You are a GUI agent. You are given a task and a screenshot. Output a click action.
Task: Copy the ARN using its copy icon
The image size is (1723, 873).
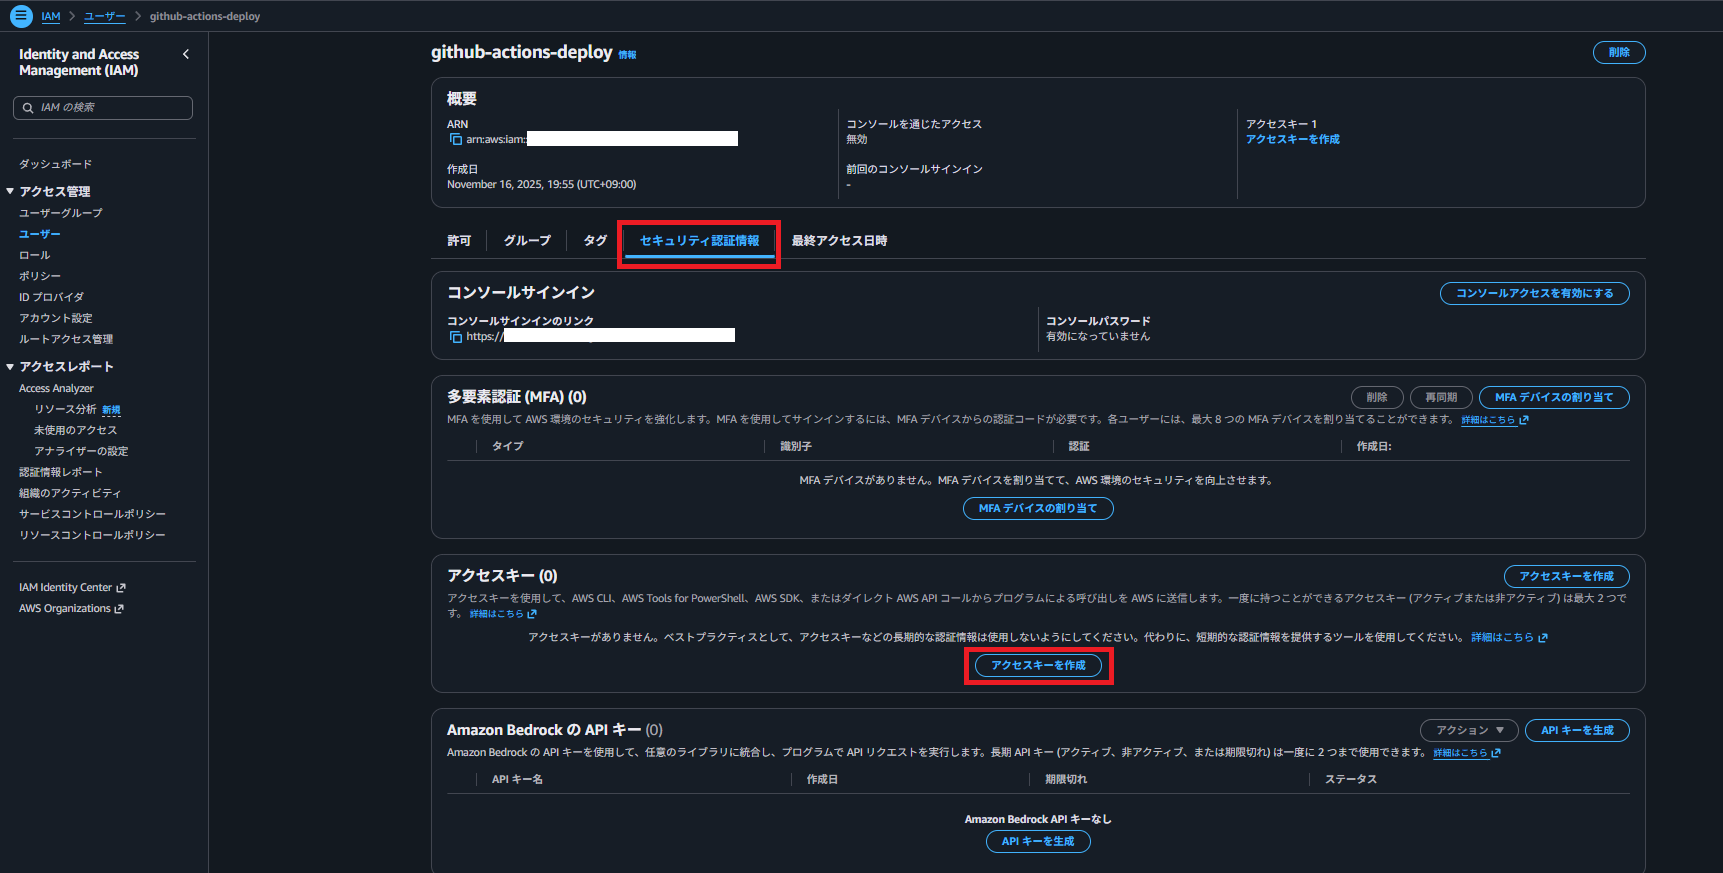456,139
